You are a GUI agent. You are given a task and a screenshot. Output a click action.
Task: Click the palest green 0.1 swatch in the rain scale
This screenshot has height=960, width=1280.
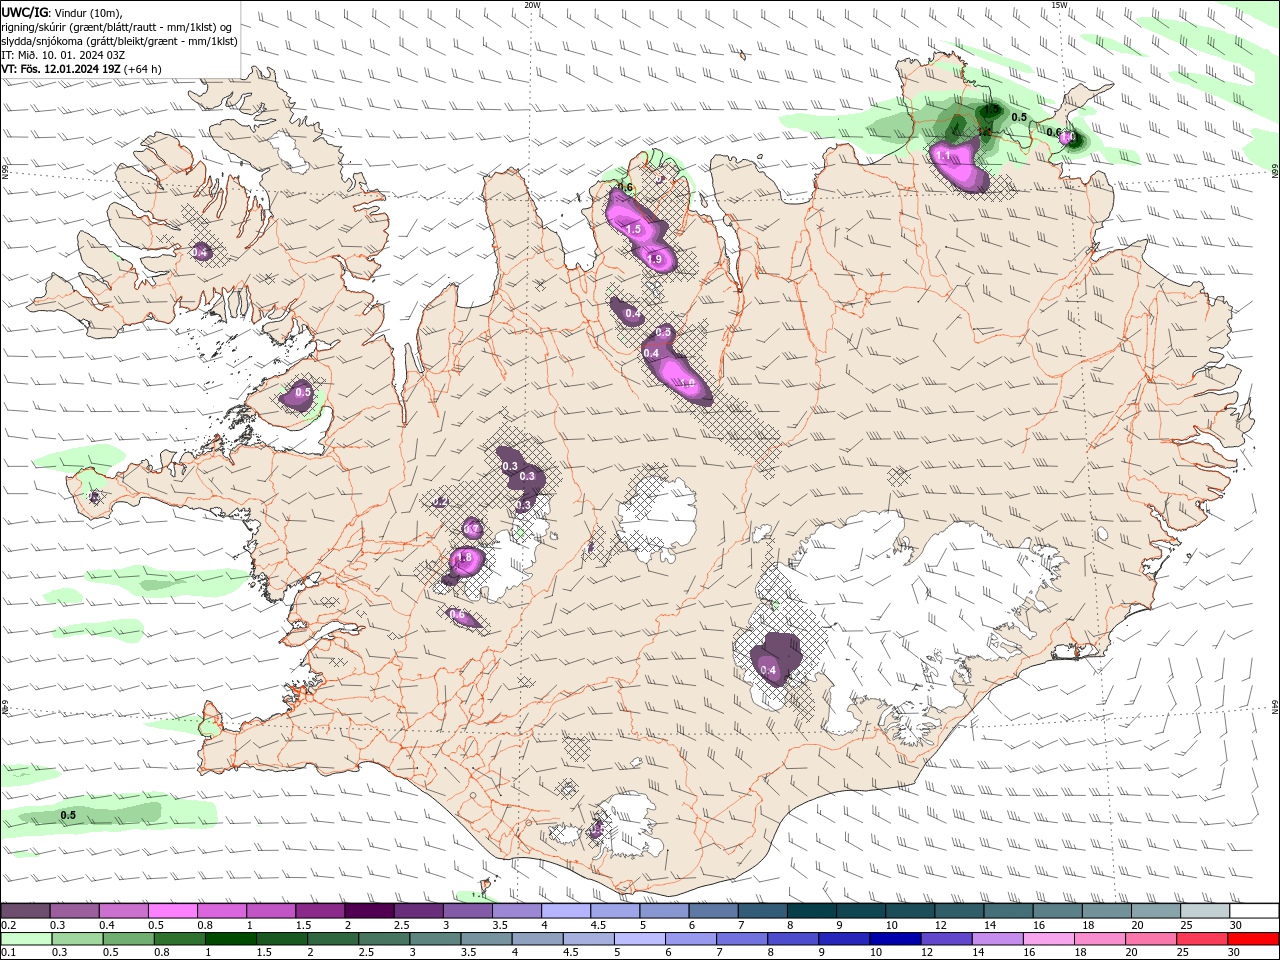click(x=26, y=939)
